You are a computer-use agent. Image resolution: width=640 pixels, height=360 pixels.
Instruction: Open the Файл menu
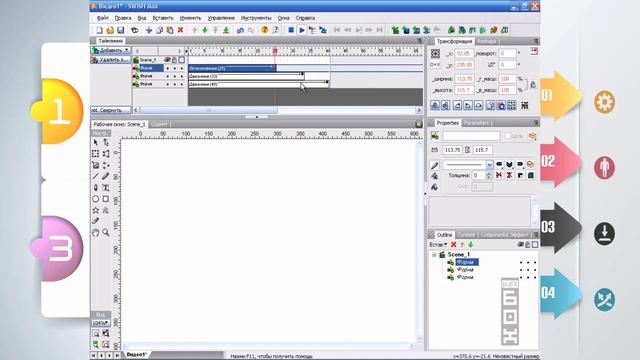tap(103, 18)
